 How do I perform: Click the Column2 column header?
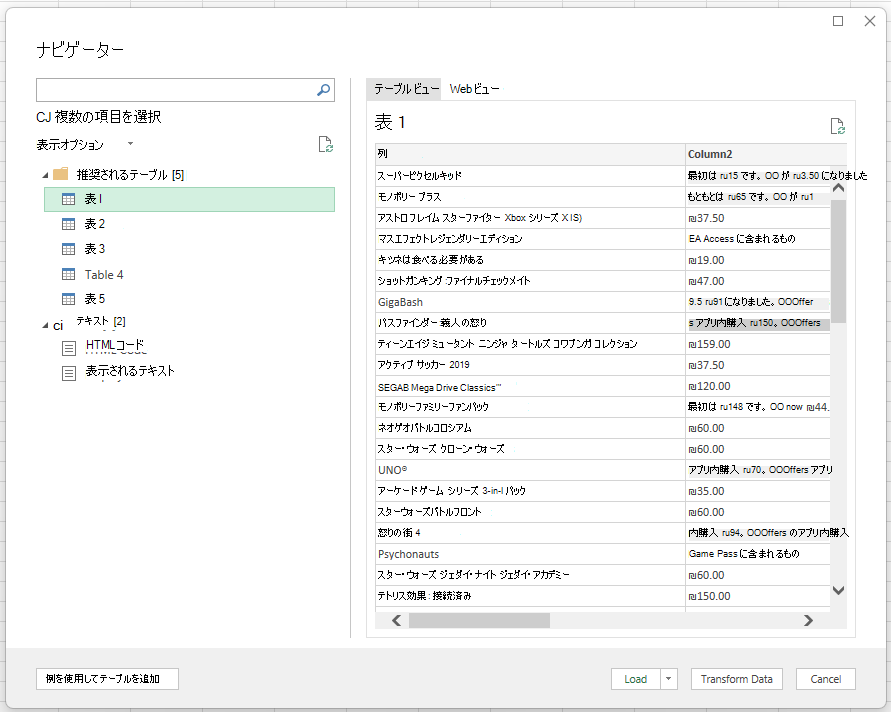(766, 154)
